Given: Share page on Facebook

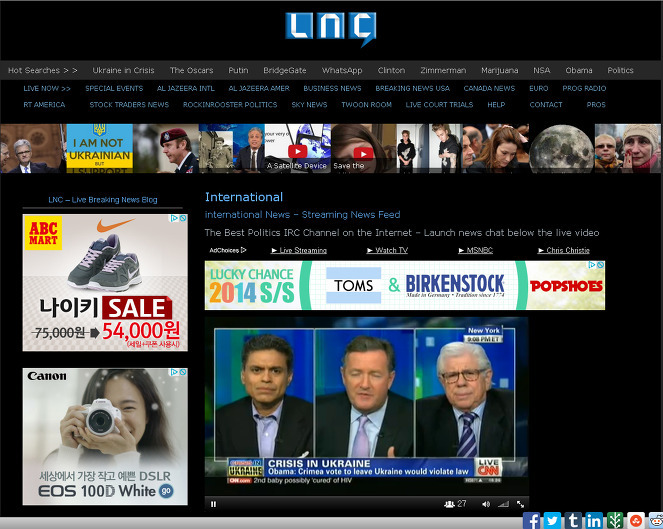Looking at the screenshot, I should tap(531, 521).
